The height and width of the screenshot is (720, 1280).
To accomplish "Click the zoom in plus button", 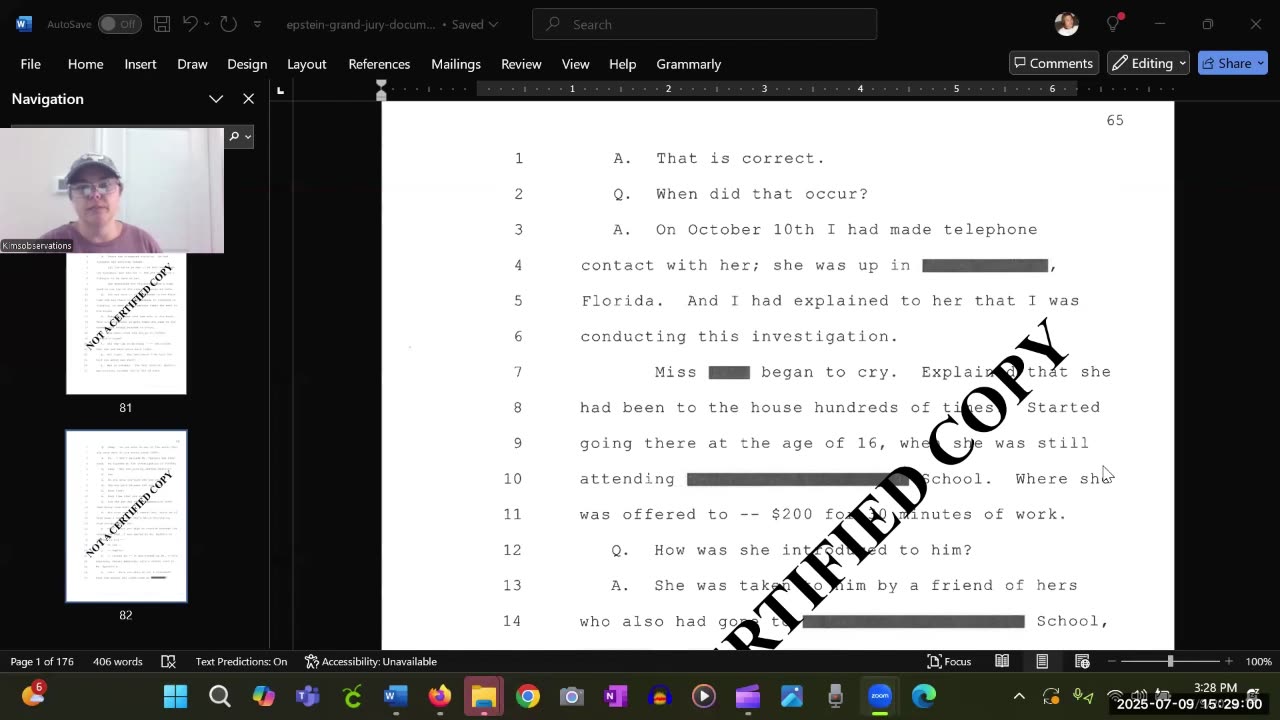I will (1229, 661).
